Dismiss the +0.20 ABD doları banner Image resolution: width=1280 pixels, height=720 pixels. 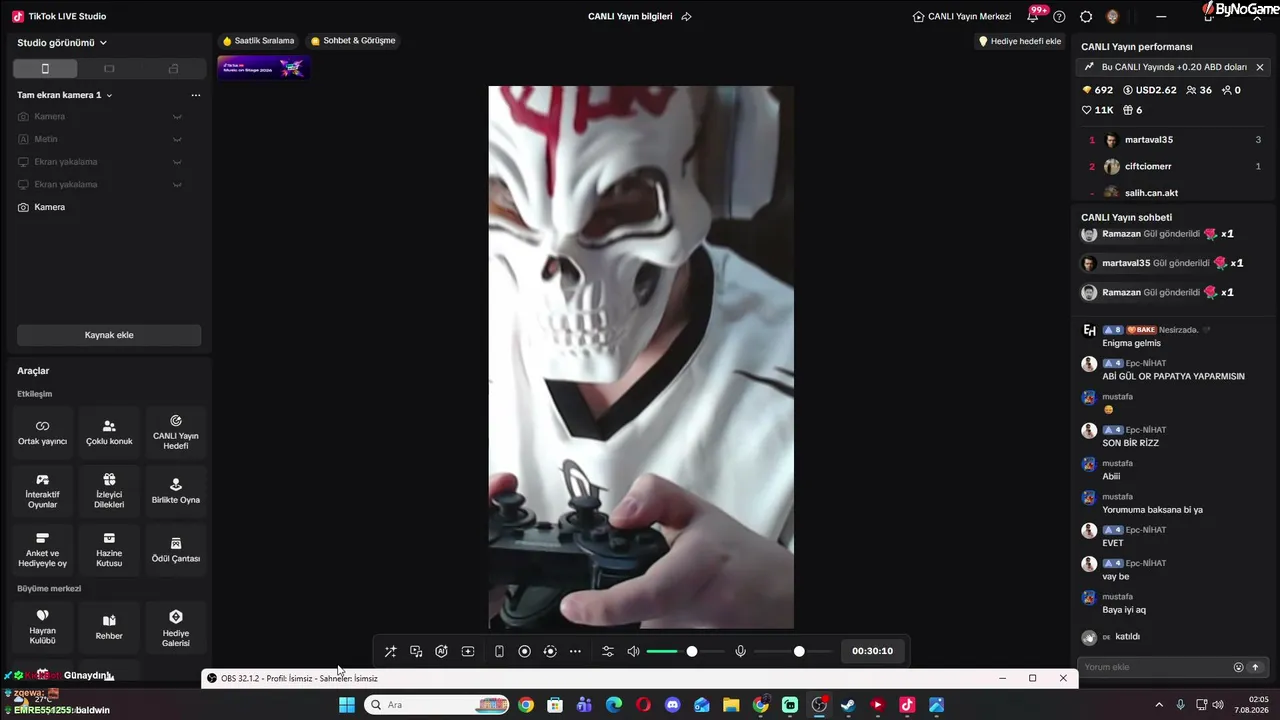[x=1260, y=67]
